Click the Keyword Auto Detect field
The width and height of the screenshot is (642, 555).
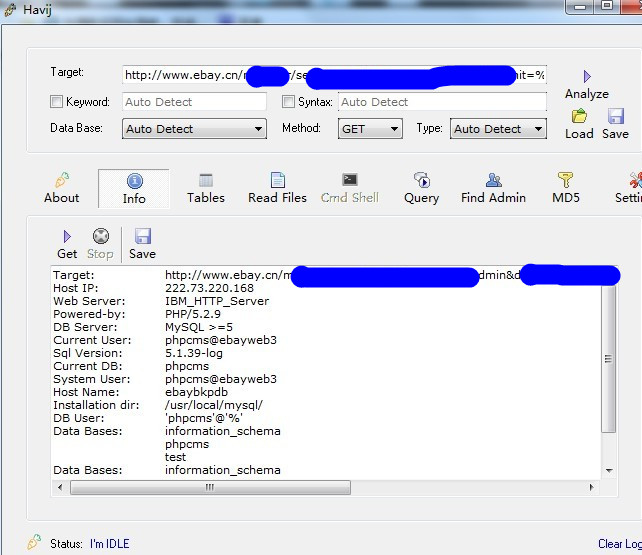tap(194, 102)
